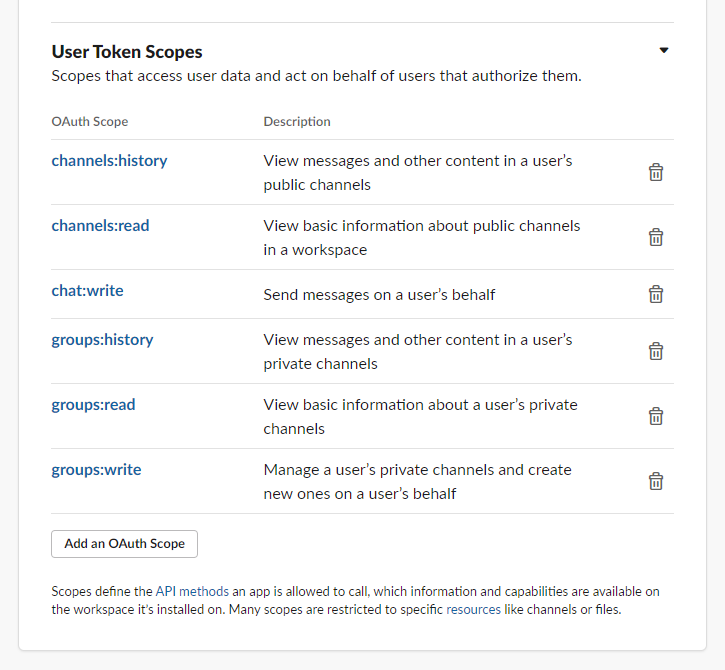Open the channels:read scope link
This screenshot has height=670, width=725.
100,225
